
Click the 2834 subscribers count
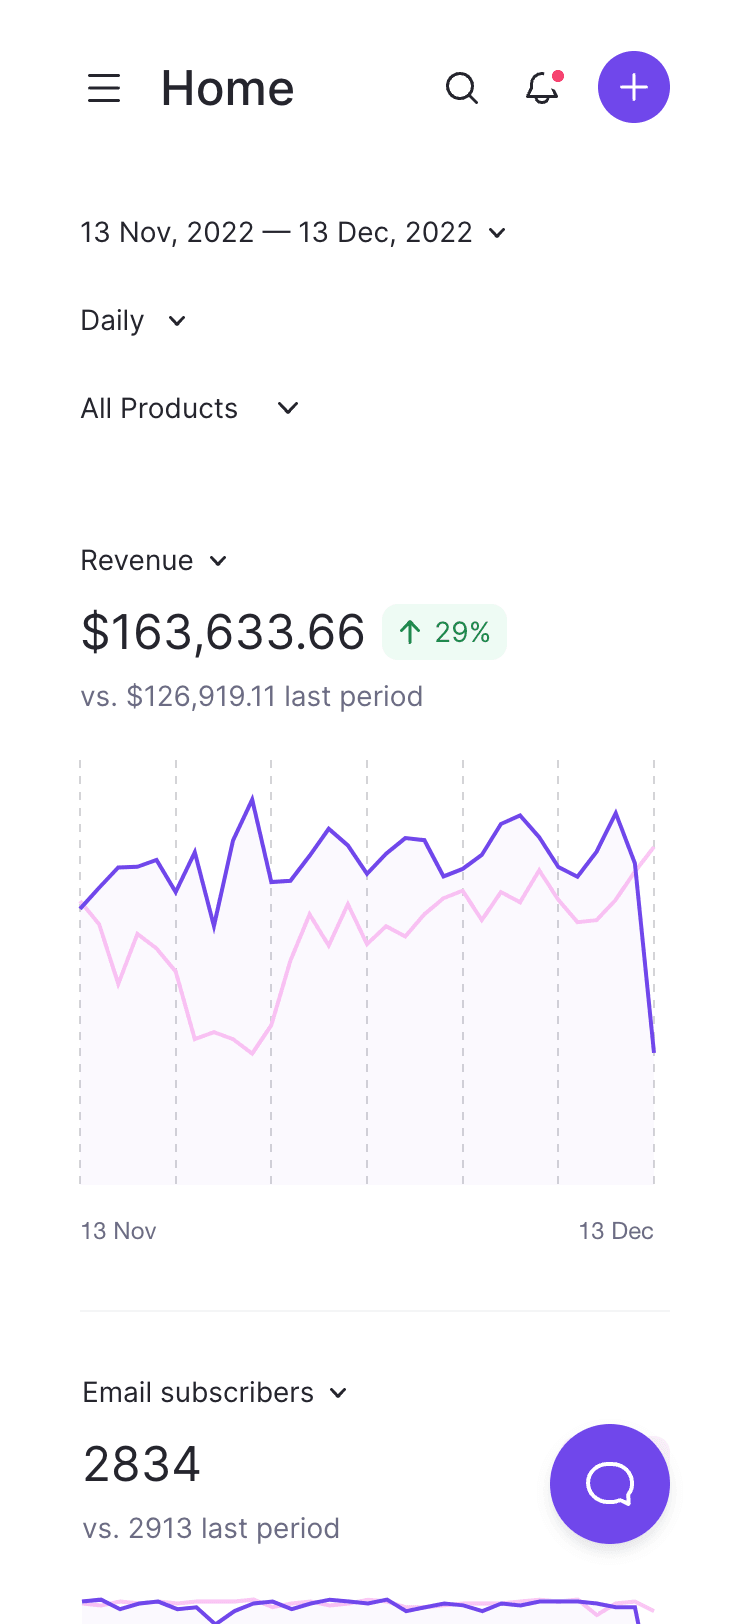click(142, 1464)
